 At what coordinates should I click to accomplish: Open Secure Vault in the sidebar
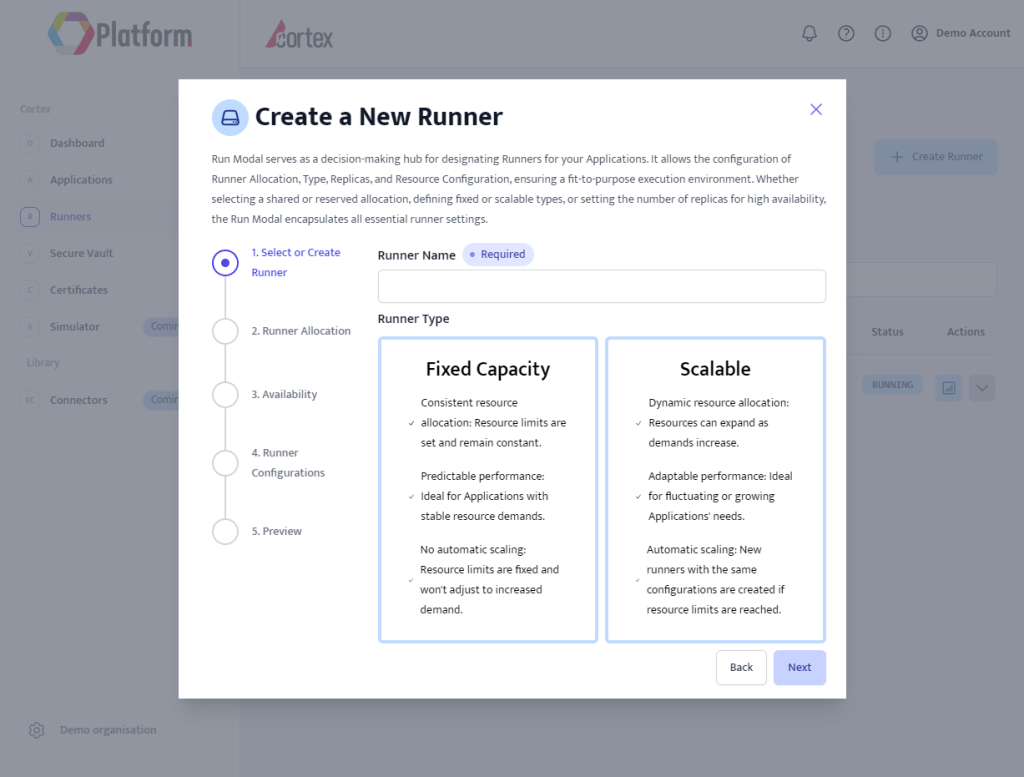pyautogui.click(x=81, y=253)
